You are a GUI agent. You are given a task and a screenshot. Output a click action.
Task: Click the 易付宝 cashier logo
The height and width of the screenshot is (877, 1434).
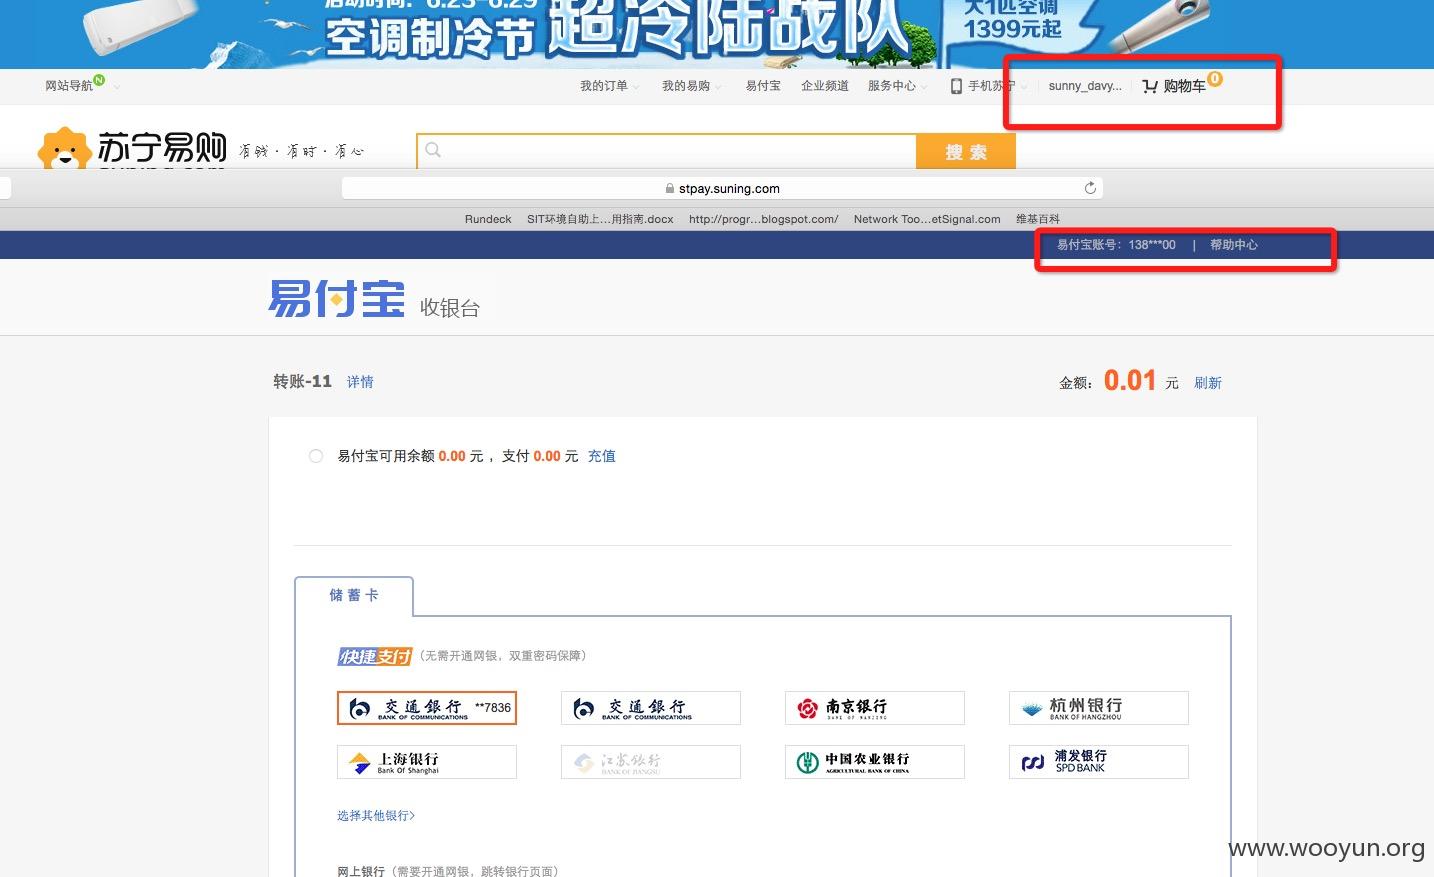336,299
